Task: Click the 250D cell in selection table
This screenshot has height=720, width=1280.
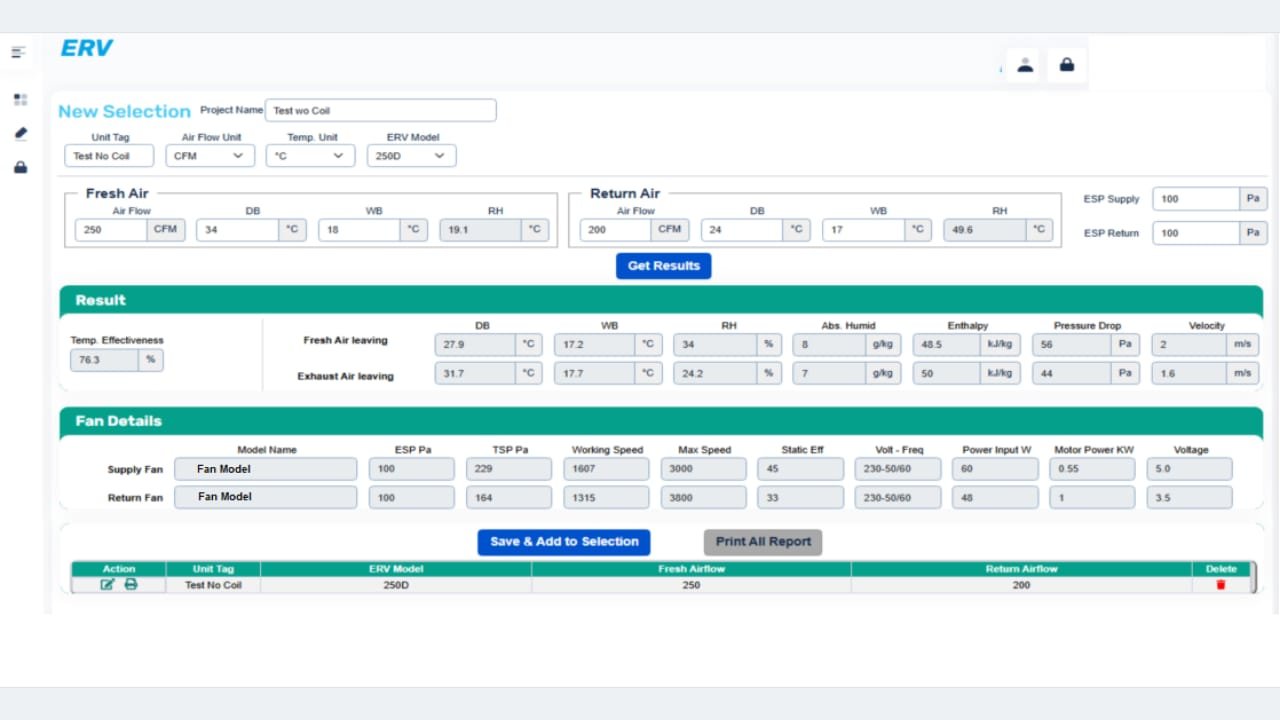Action: [x=396, y=585]
